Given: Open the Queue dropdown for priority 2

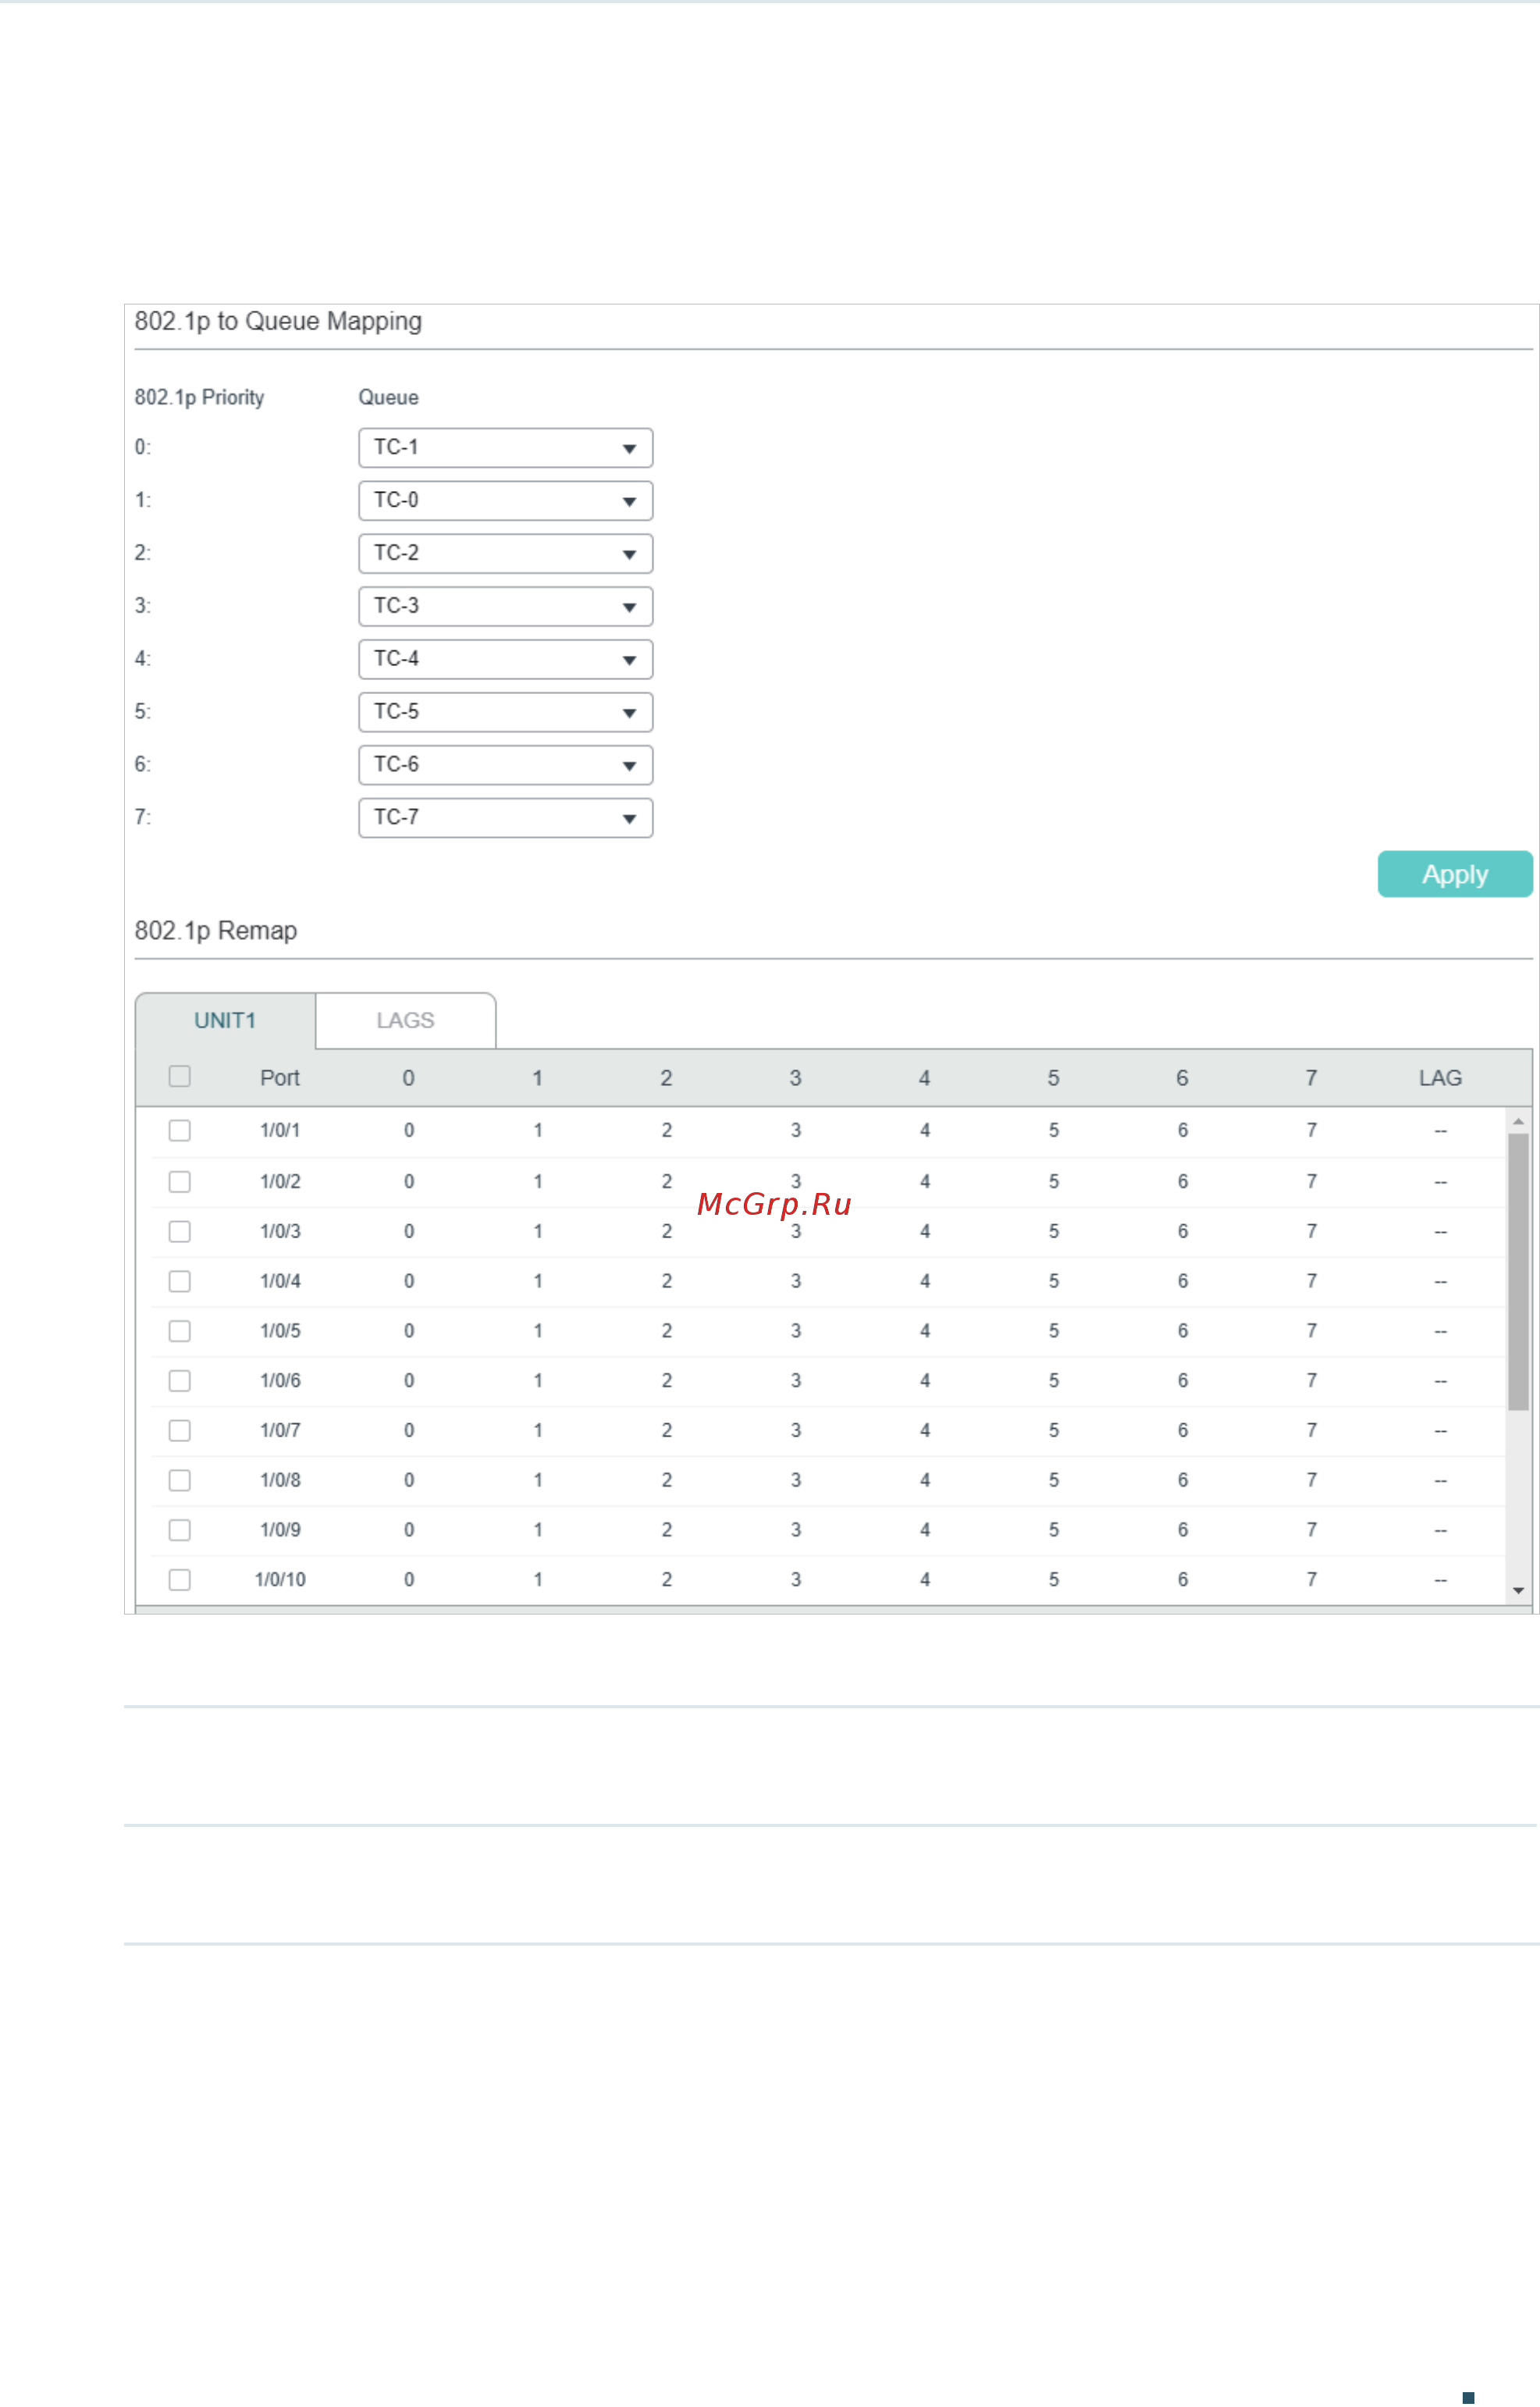Looking at the screenshot, I should 505,554.
